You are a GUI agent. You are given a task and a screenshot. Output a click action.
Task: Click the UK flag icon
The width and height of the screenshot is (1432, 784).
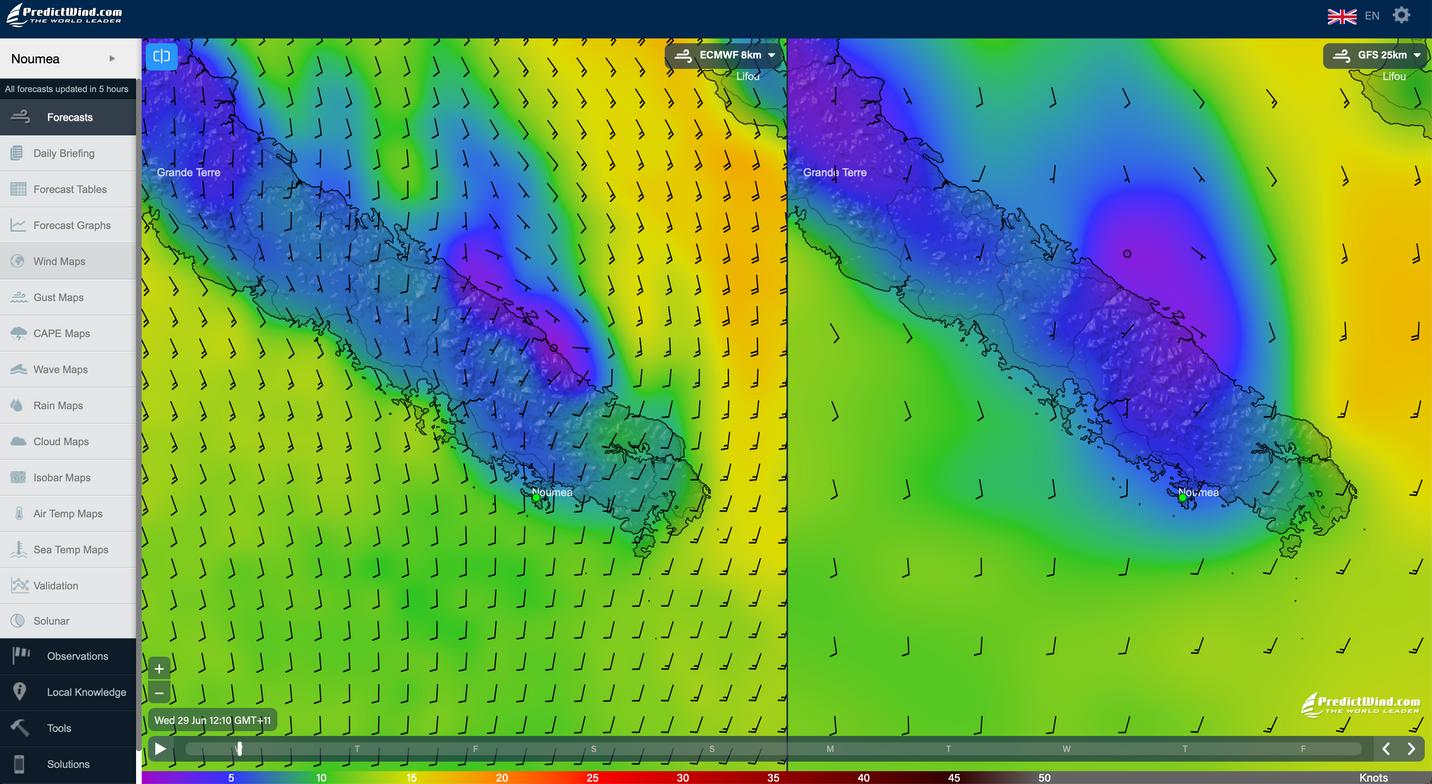coord(1342,16)
